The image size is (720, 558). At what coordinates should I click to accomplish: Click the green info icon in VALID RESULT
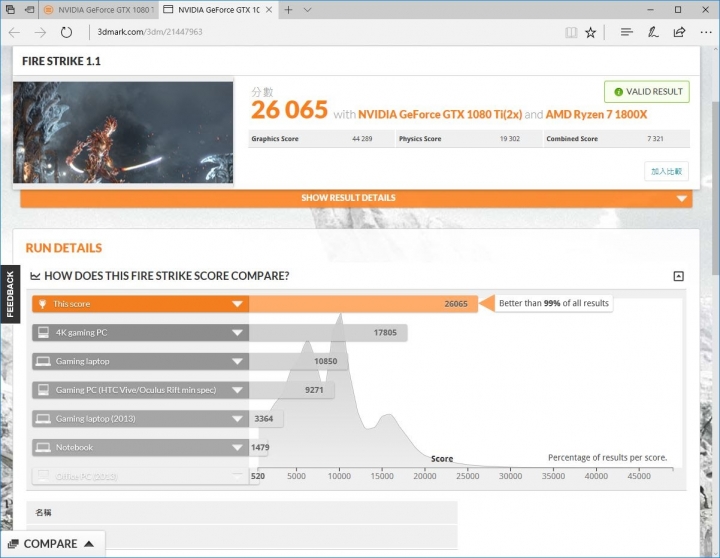pyautogui.click(x=618, y=92)
